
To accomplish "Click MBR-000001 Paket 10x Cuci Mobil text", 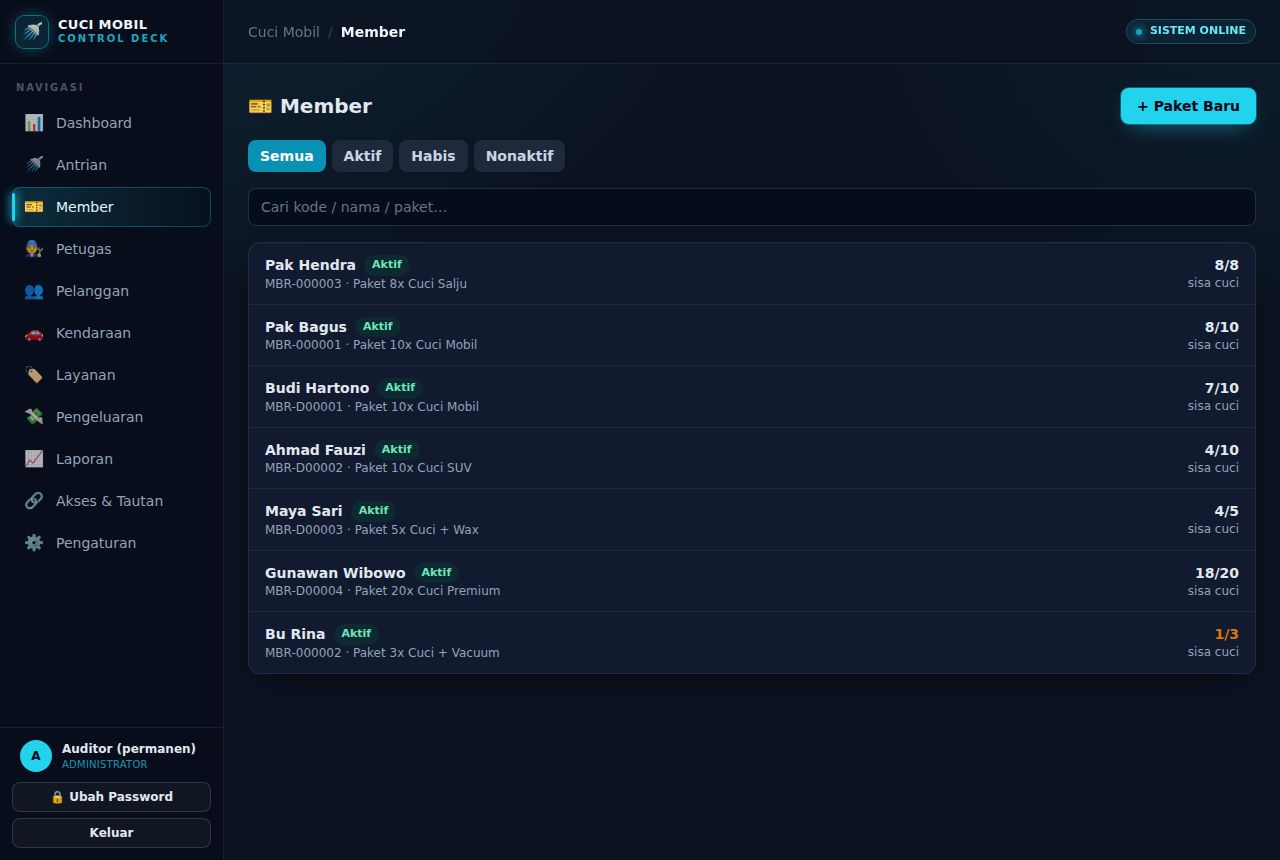I will click(371, 345).
